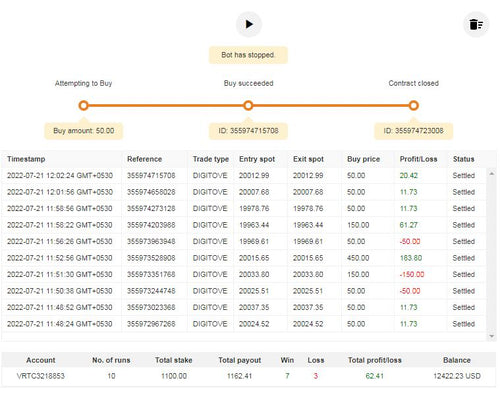Start the bot with the play button
Screen dimensions: 500x393
[x=249, y=24]
